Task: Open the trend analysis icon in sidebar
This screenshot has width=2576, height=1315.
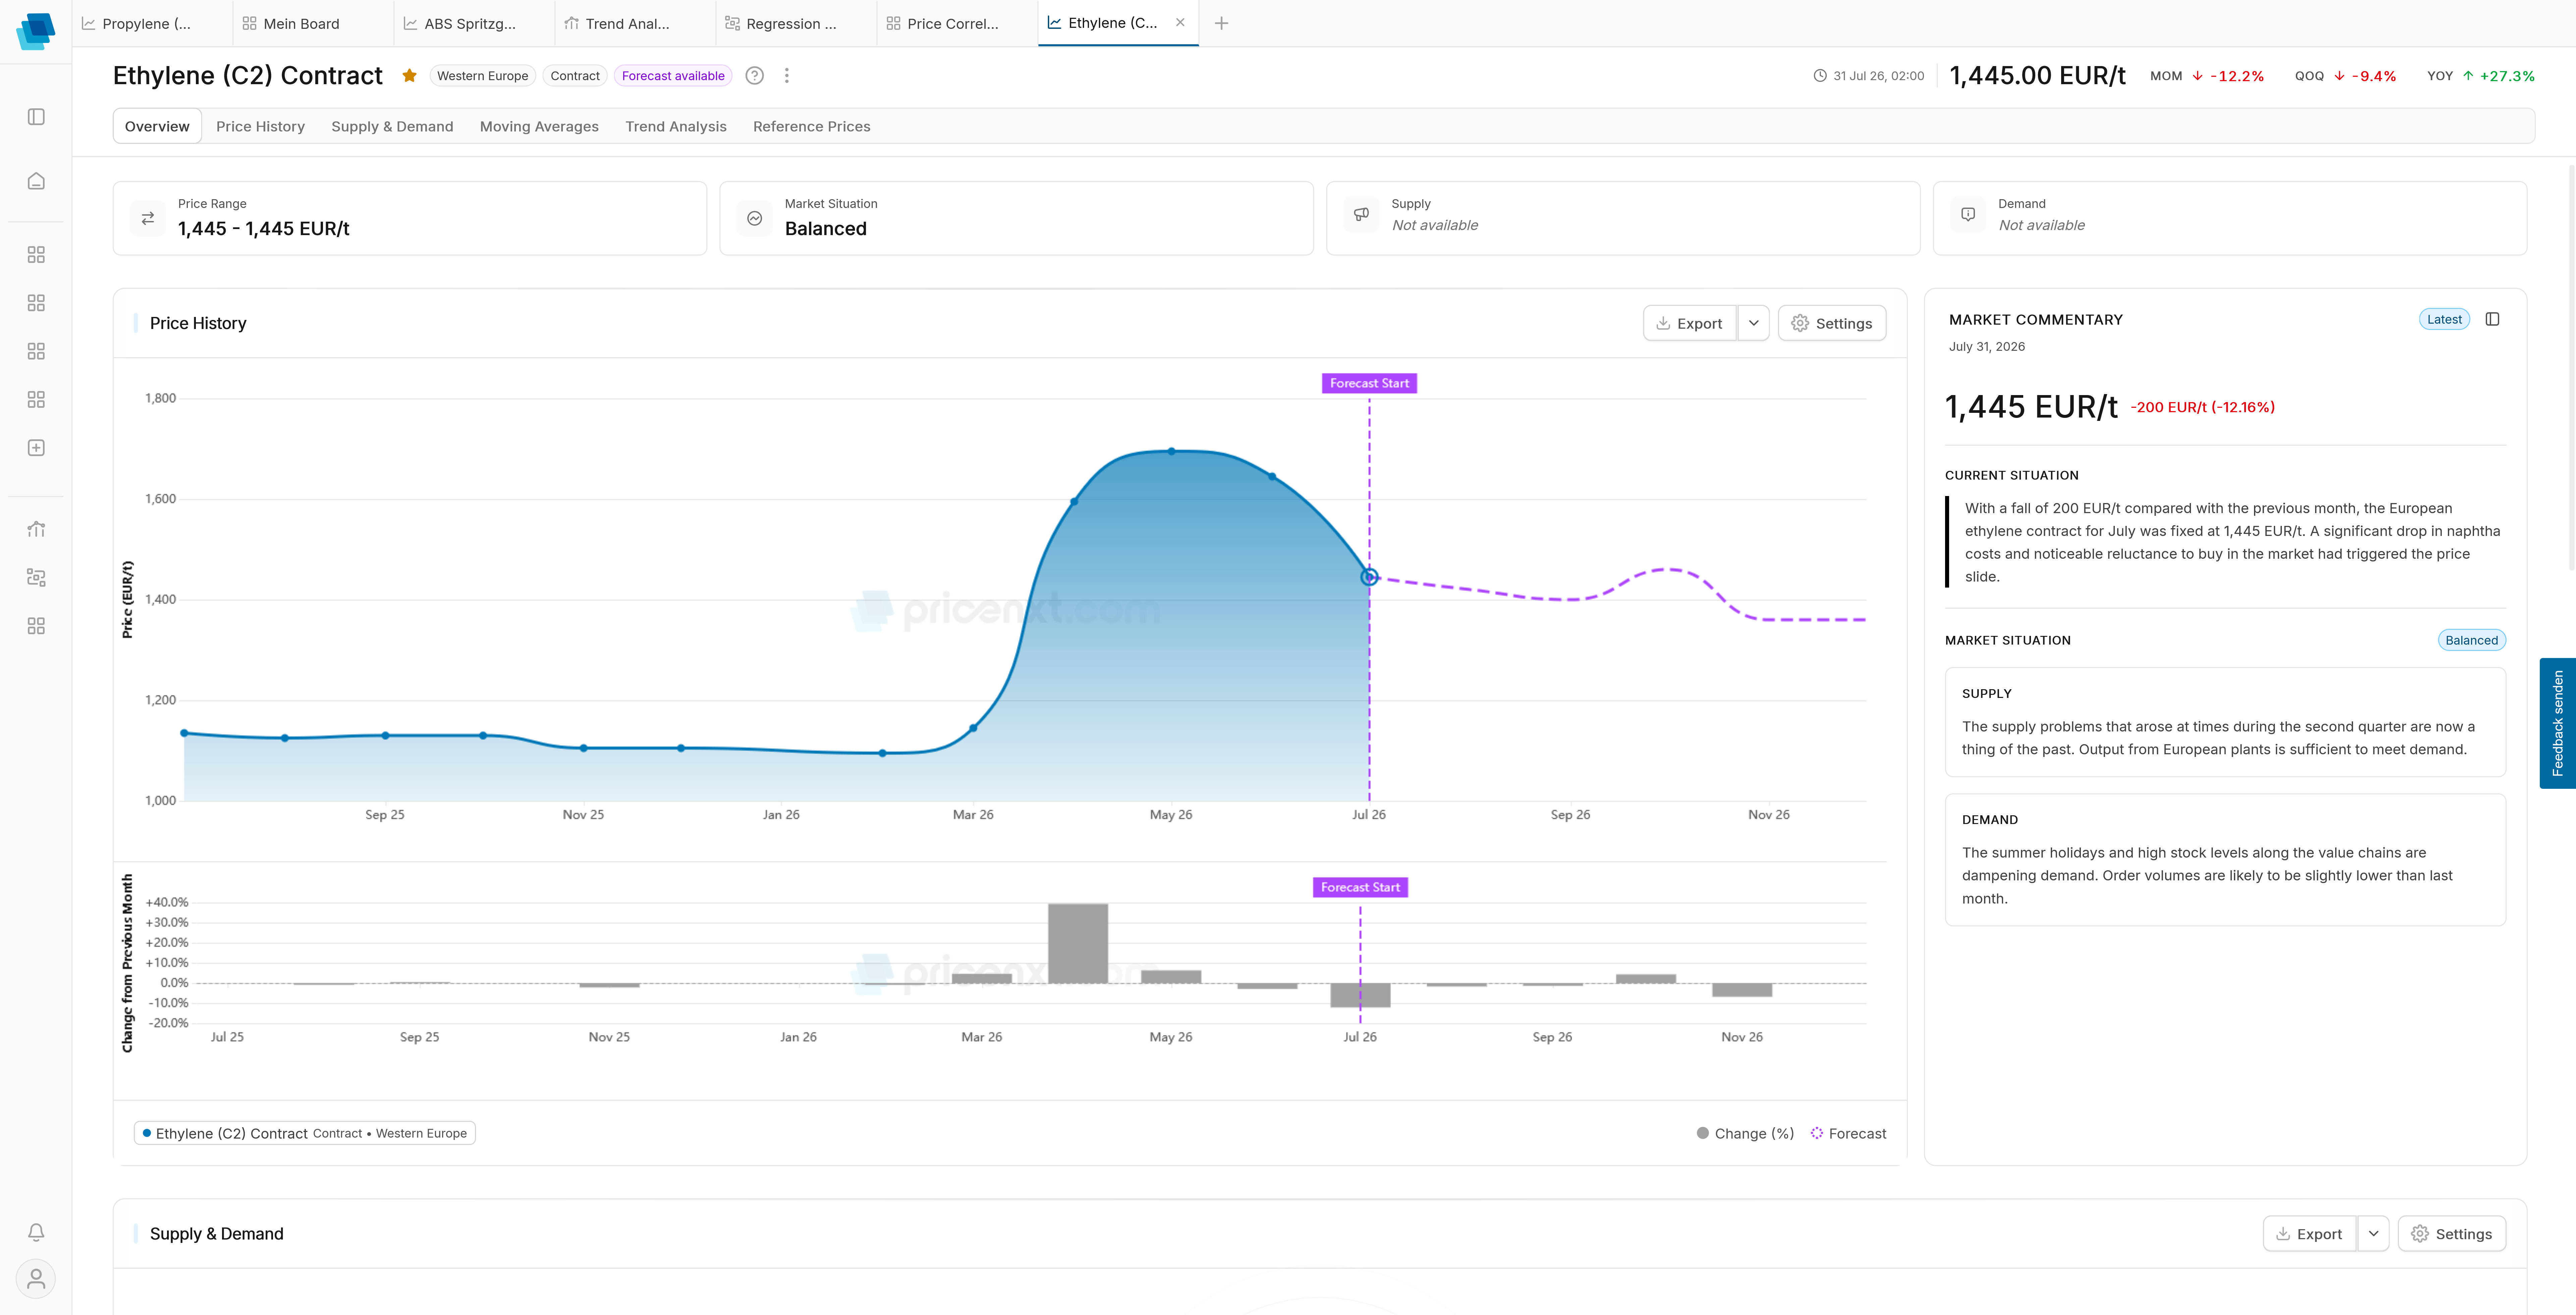Action: (36, 529)
